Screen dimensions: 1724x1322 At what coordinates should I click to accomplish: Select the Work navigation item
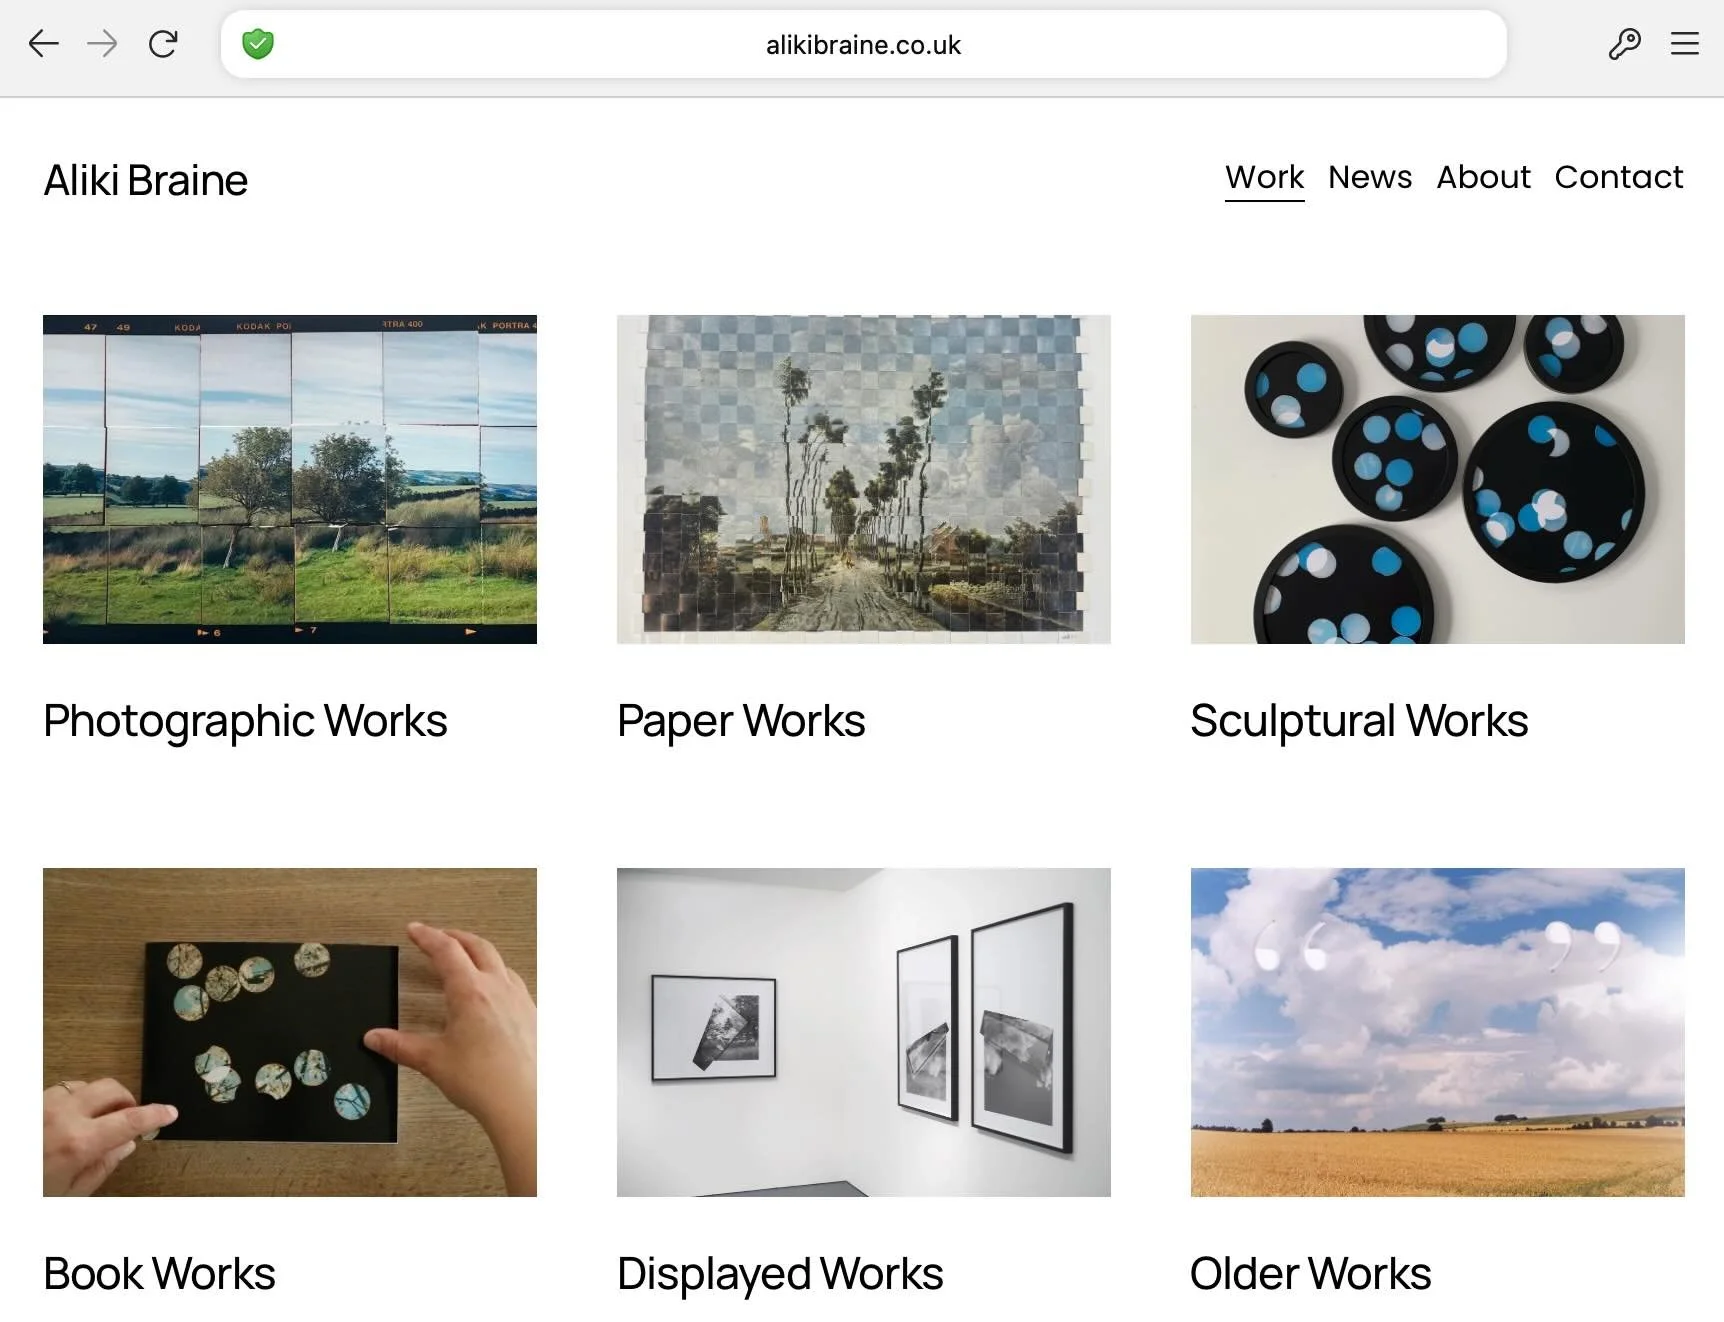1265,177
